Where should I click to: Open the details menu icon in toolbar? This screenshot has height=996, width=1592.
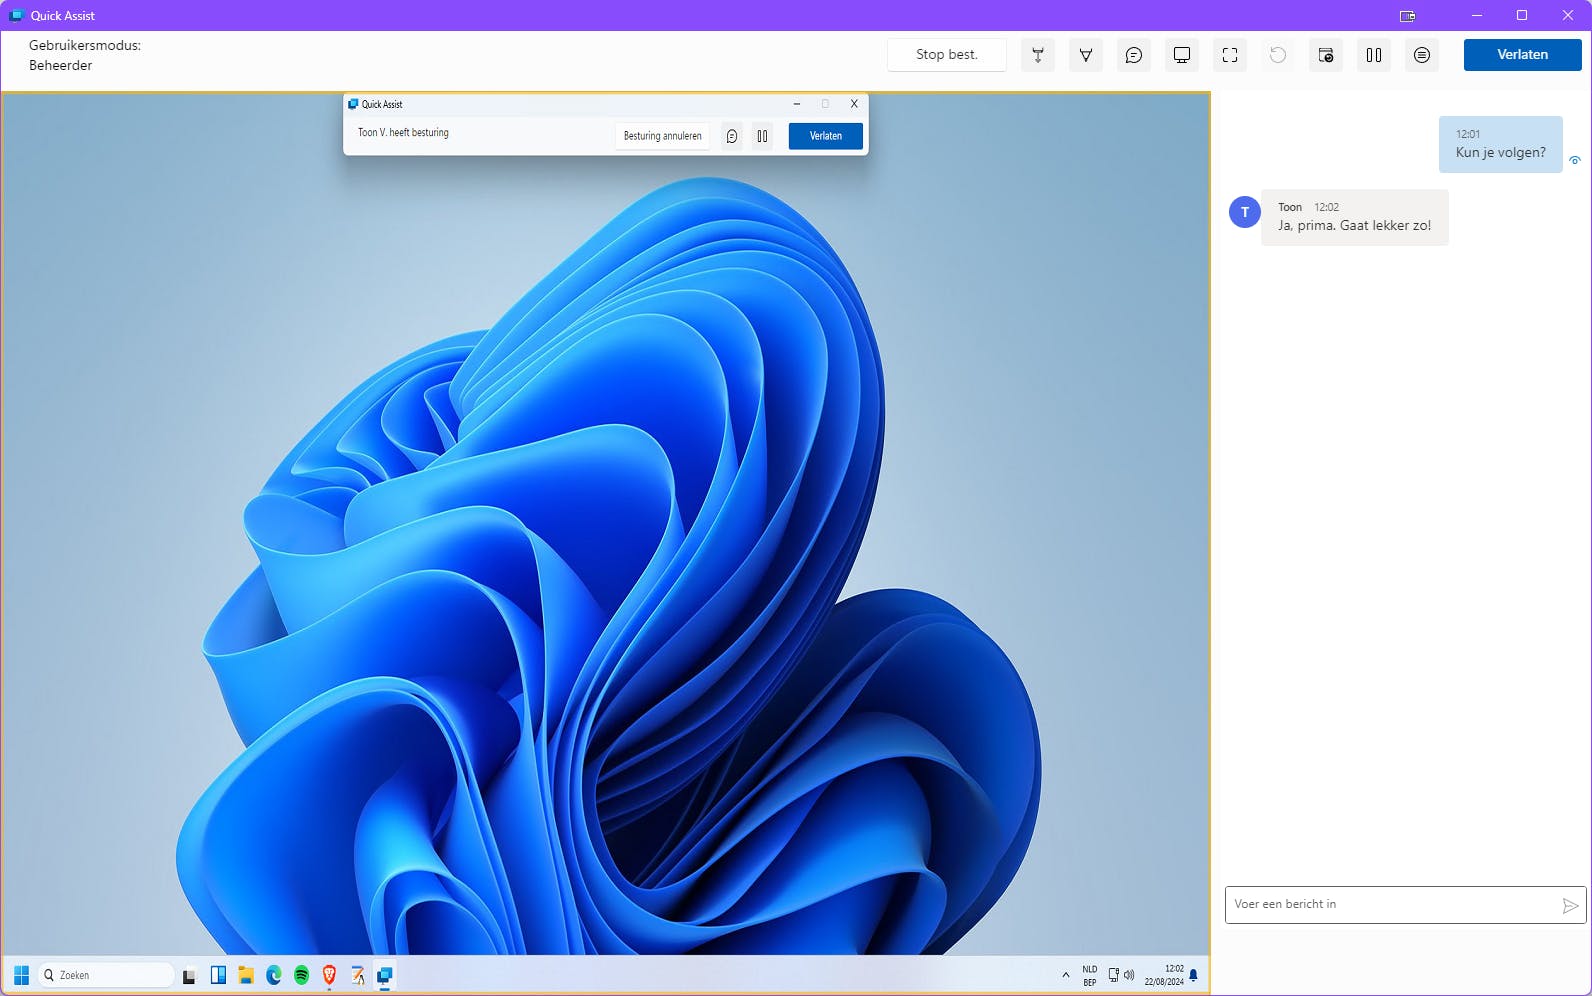coord(1422,55)
